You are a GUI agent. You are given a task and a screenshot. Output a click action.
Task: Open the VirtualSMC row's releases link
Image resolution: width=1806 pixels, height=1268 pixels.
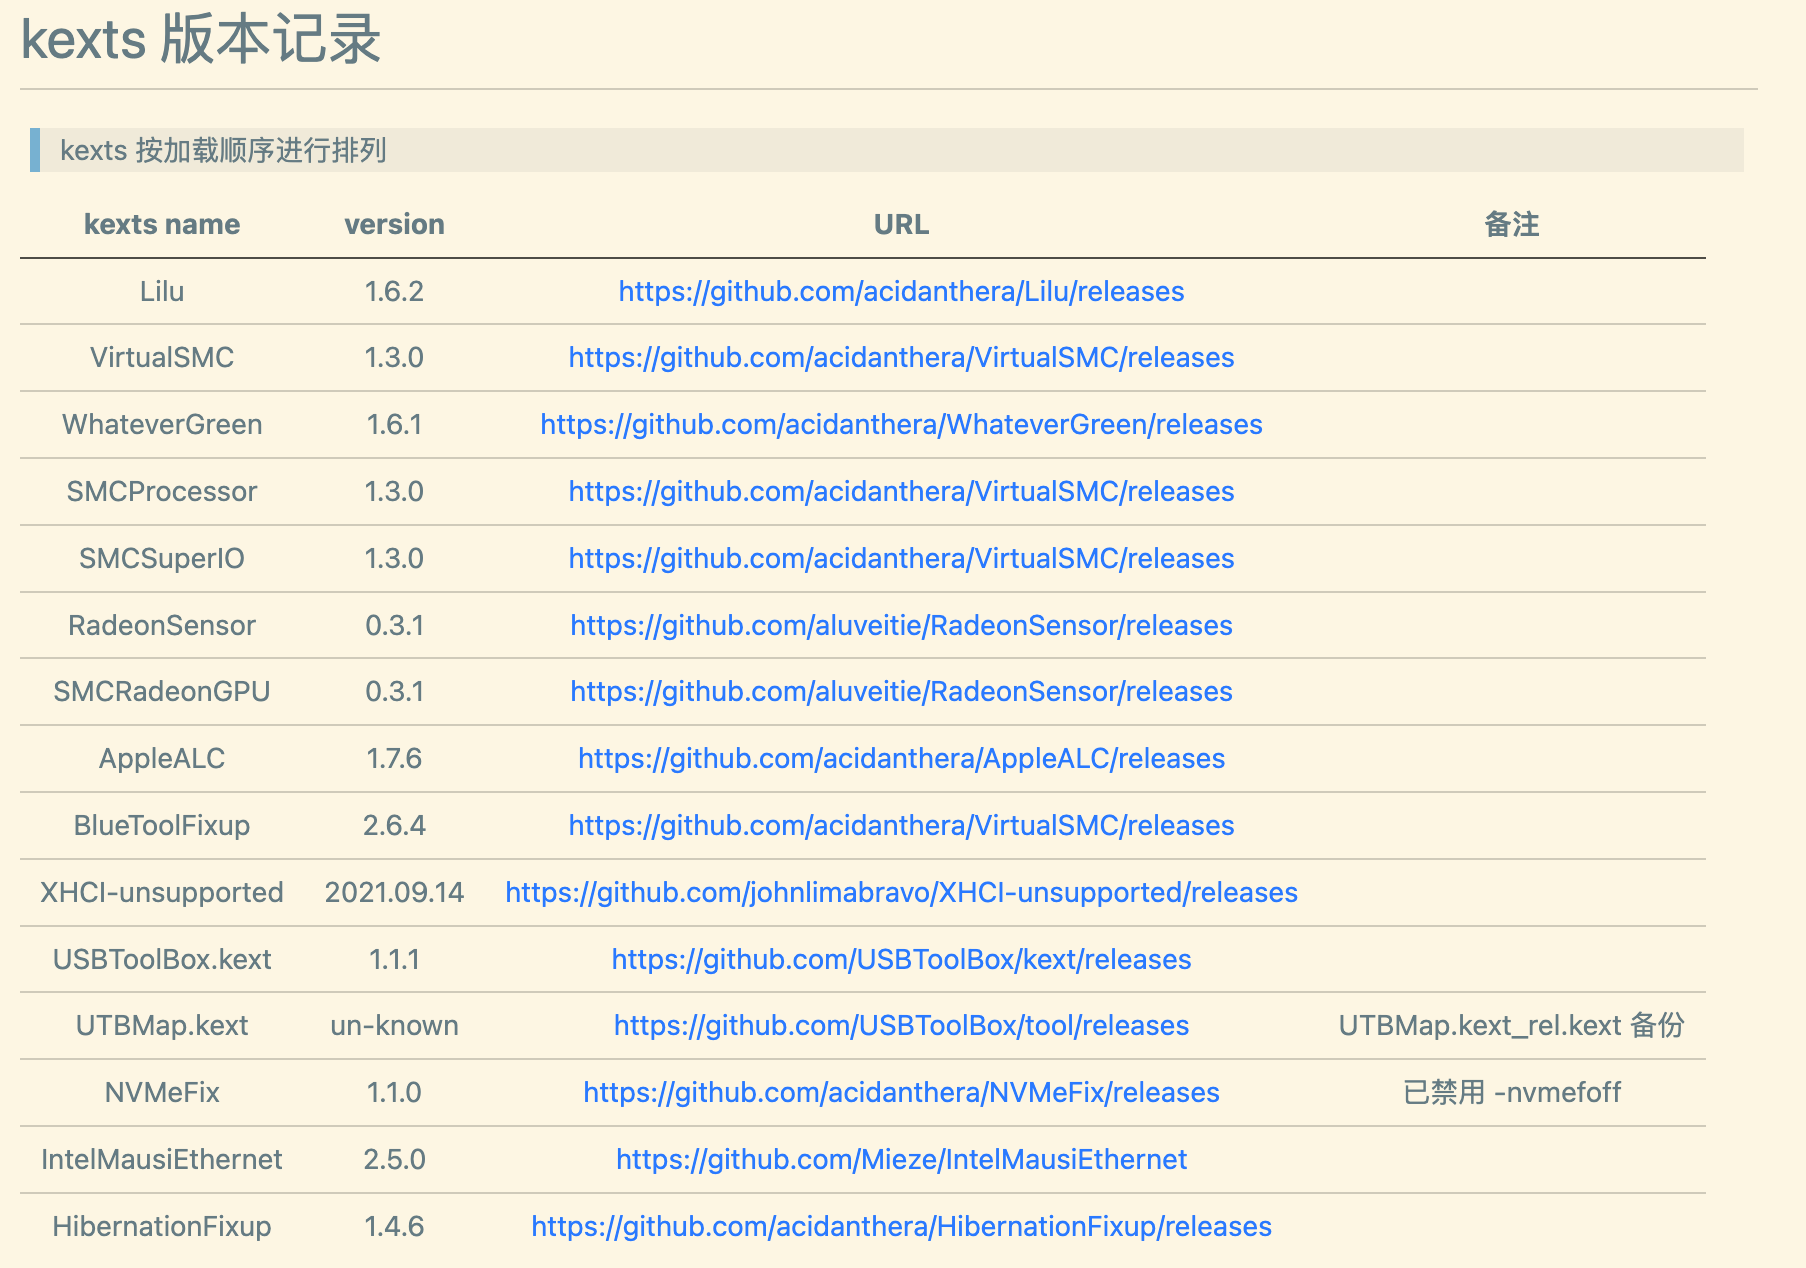(x=901, y=357)
